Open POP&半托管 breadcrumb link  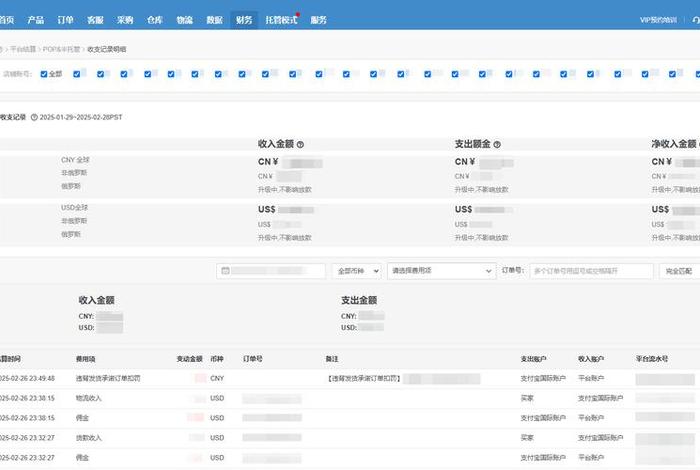(61, 49)
